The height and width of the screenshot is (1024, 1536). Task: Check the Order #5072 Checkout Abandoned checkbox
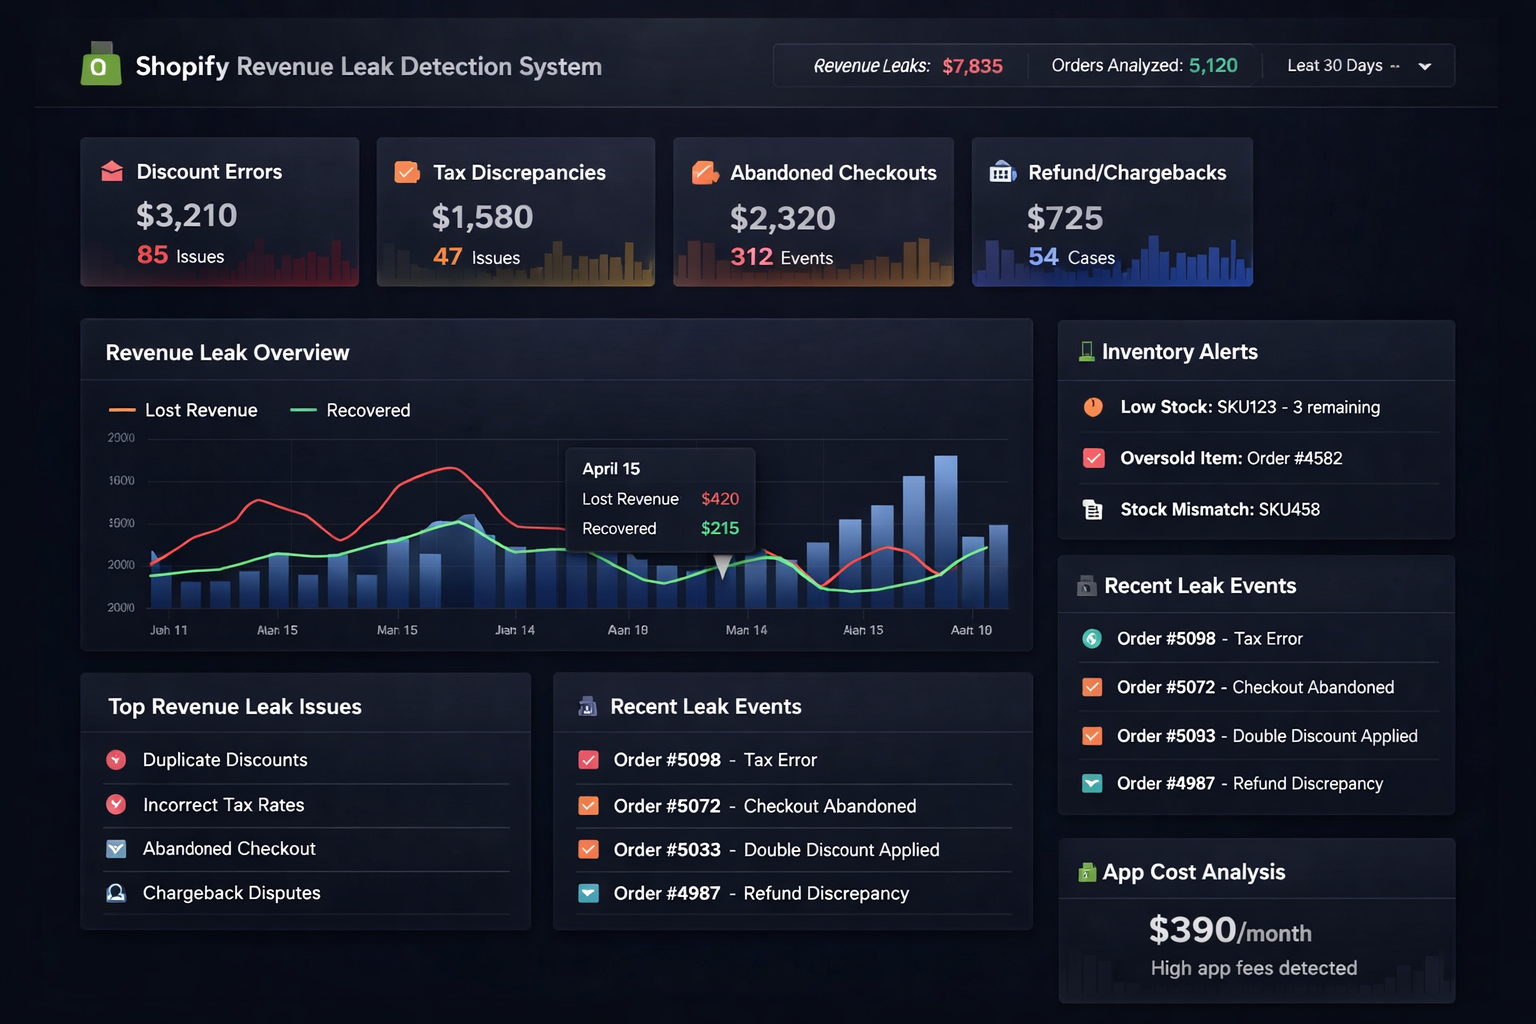(589, 805)
